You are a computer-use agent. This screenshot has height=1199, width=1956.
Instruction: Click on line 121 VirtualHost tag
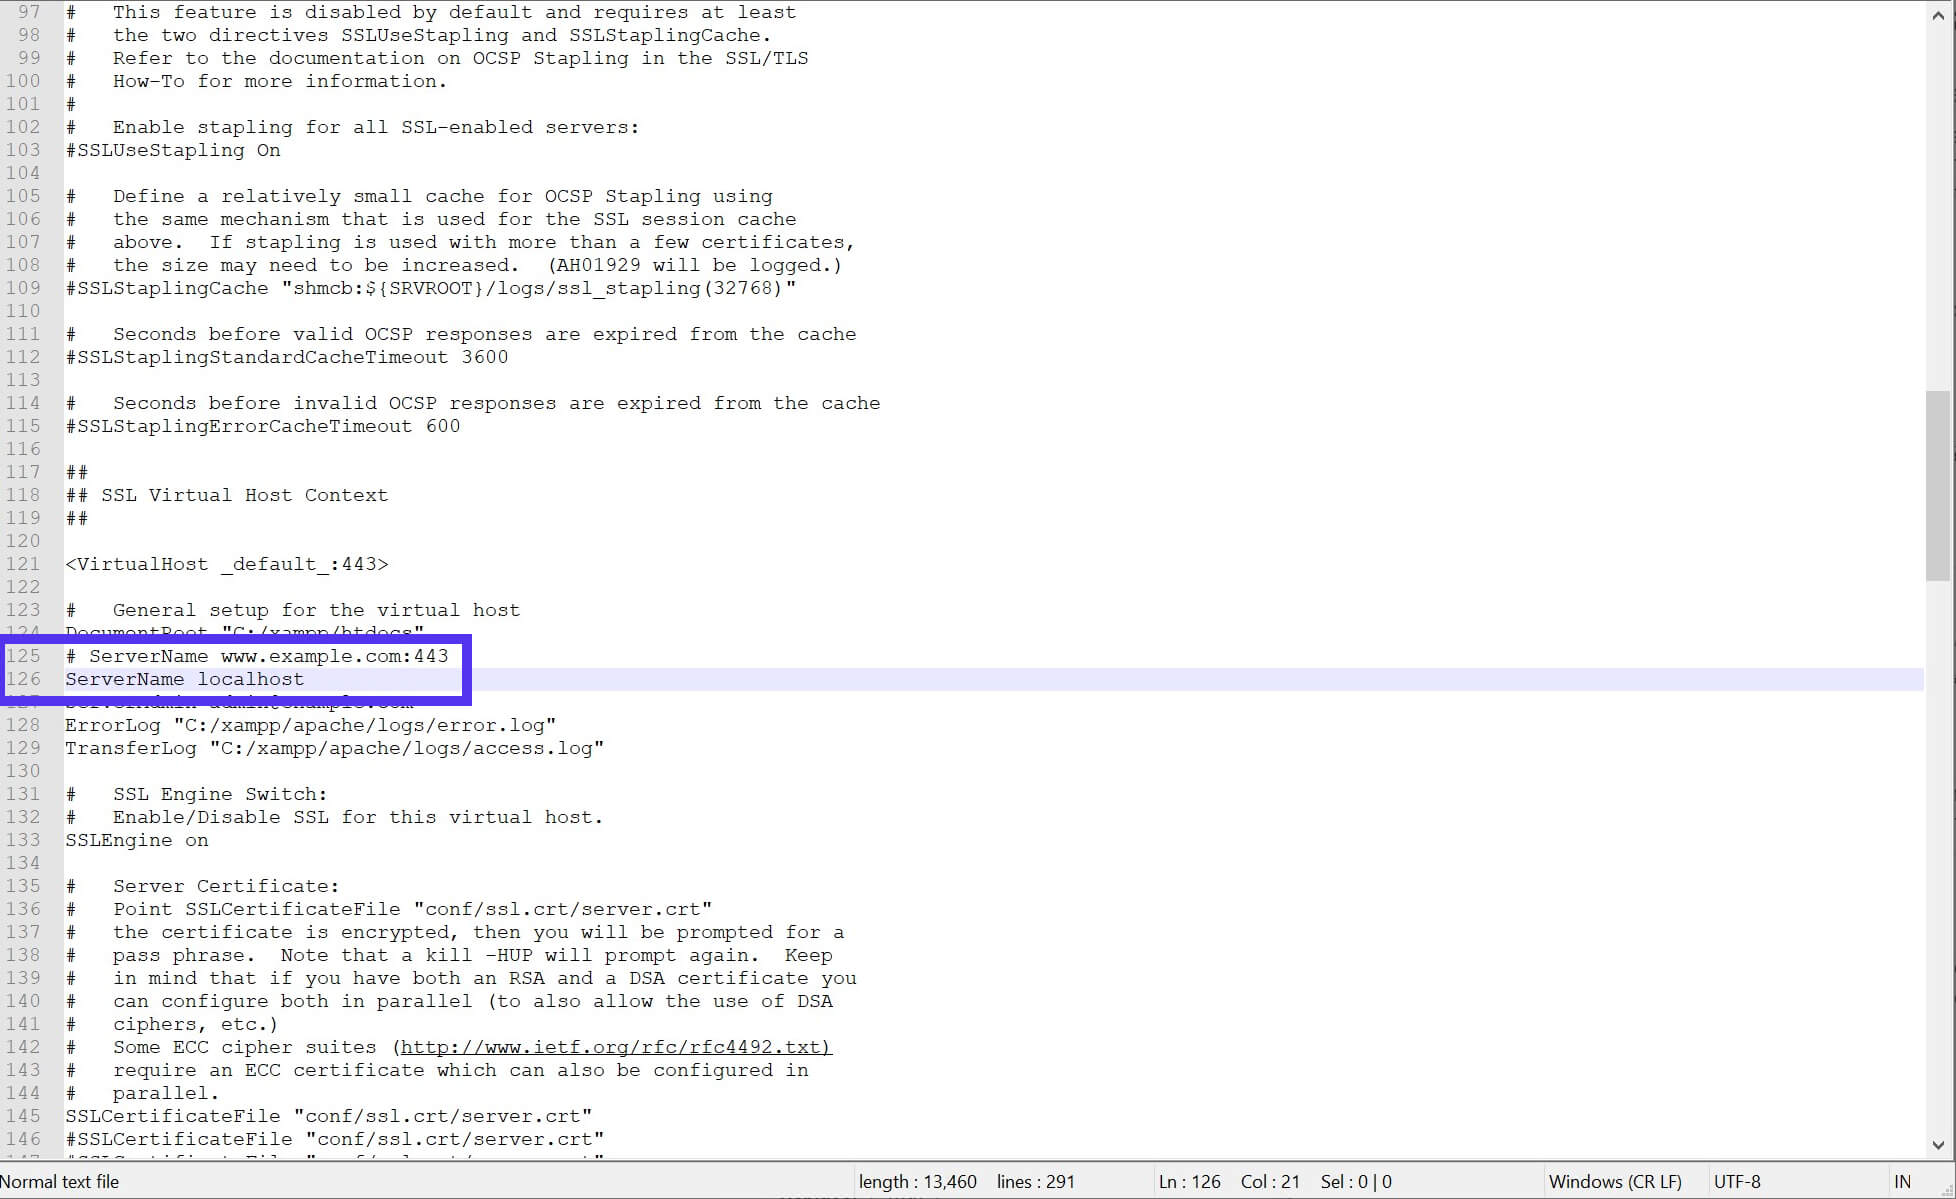(x=228, y=563)
